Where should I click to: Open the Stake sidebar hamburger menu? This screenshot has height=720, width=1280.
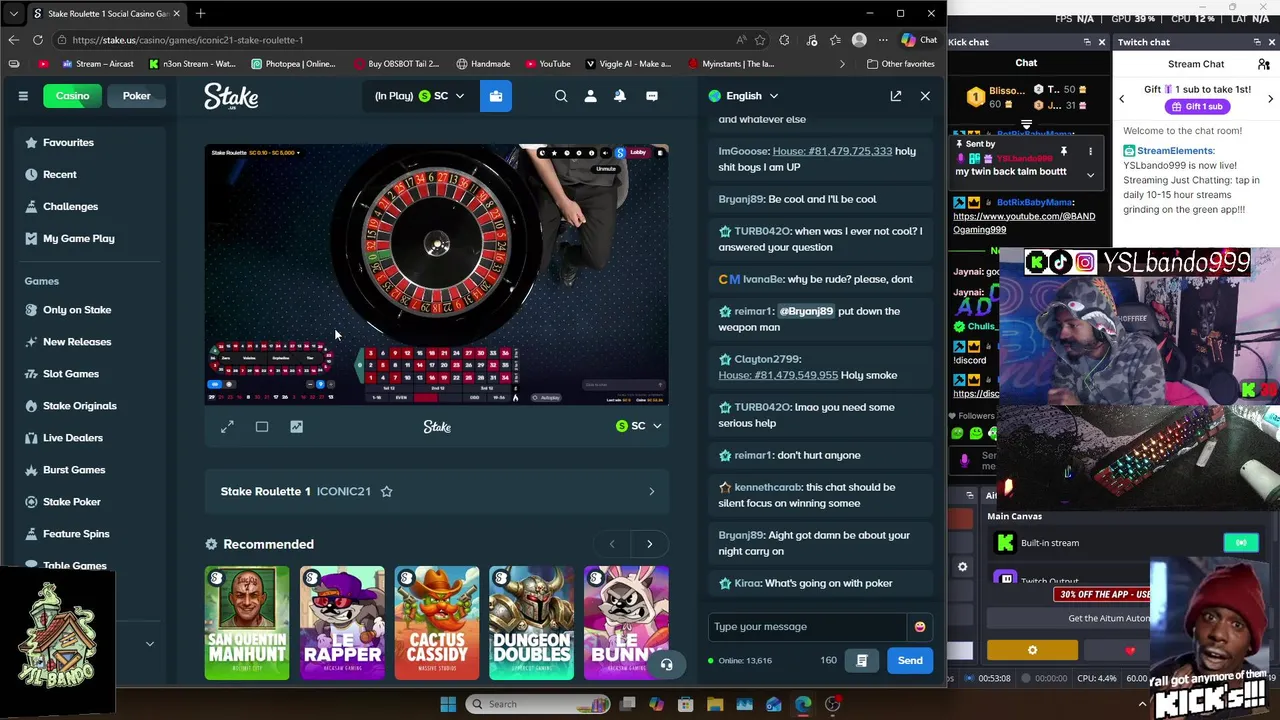coord(23,96)
